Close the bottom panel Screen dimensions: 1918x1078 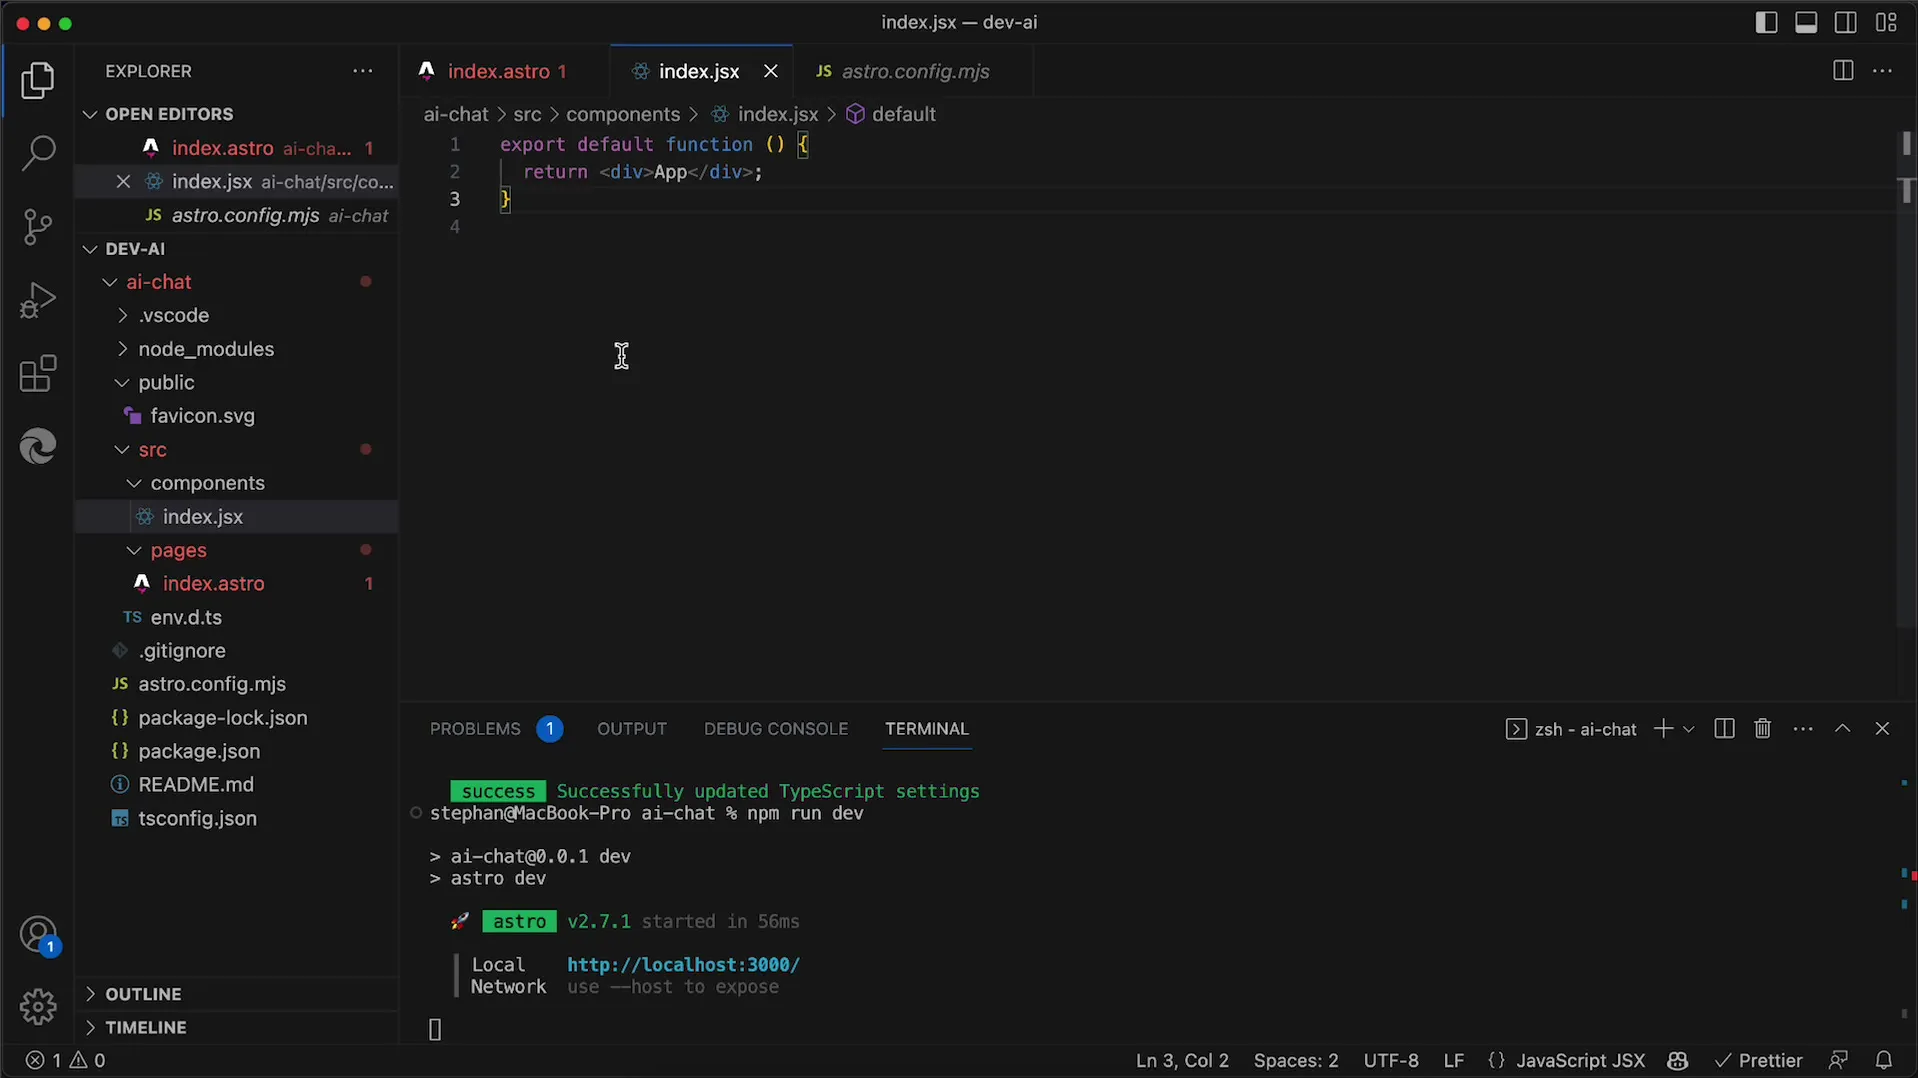[x=1882, y=729]
